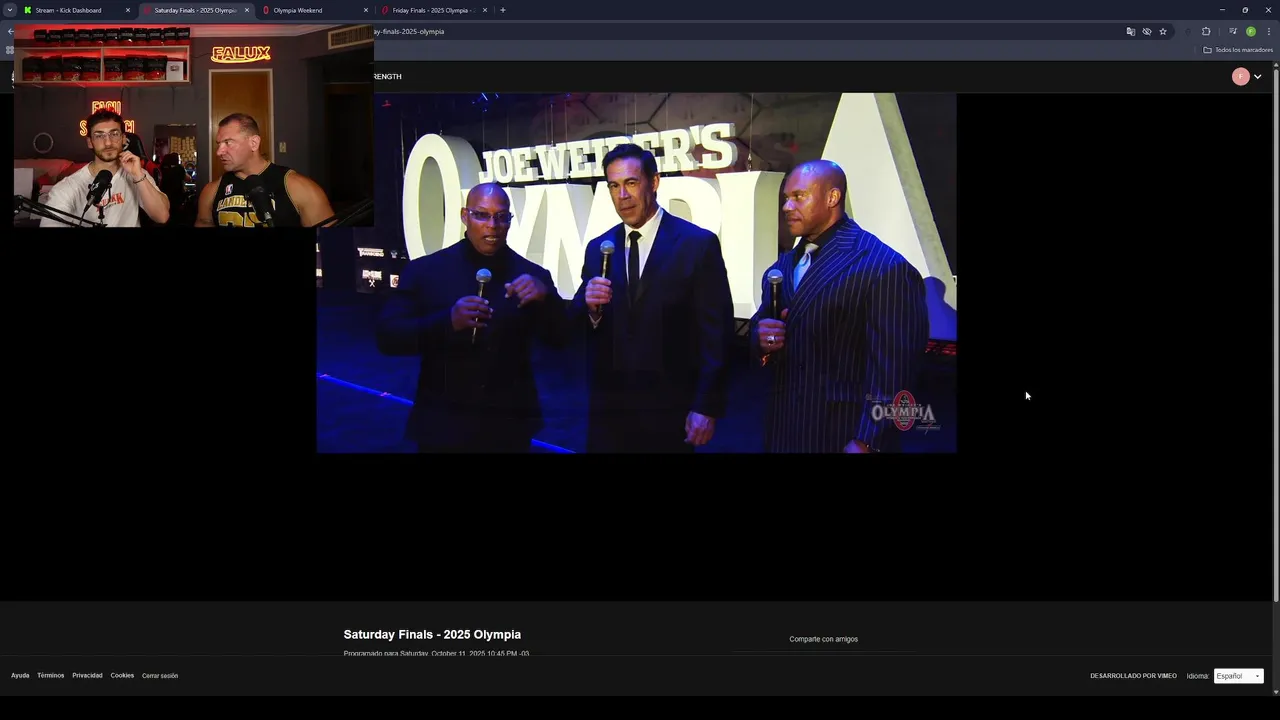Open the Ayuda footer link
This screenshot has width=1280, height=720.
coord(20,675)
